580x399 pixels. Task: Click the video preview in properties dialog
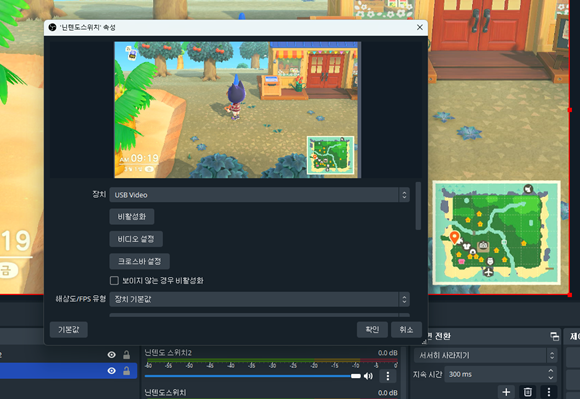click(237, 110)
